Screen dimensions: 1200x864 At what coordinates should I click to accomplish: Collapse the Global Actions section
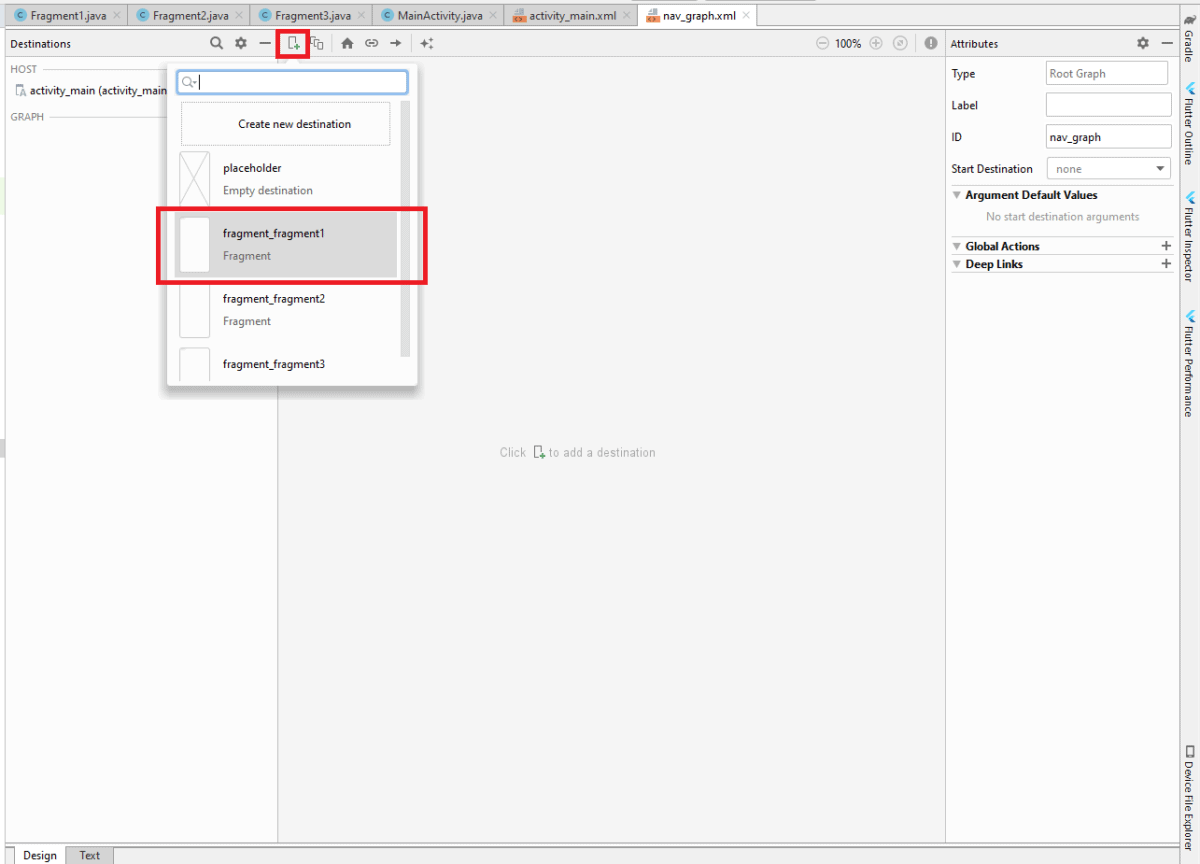pyautogui.click(x=956, y=246)
